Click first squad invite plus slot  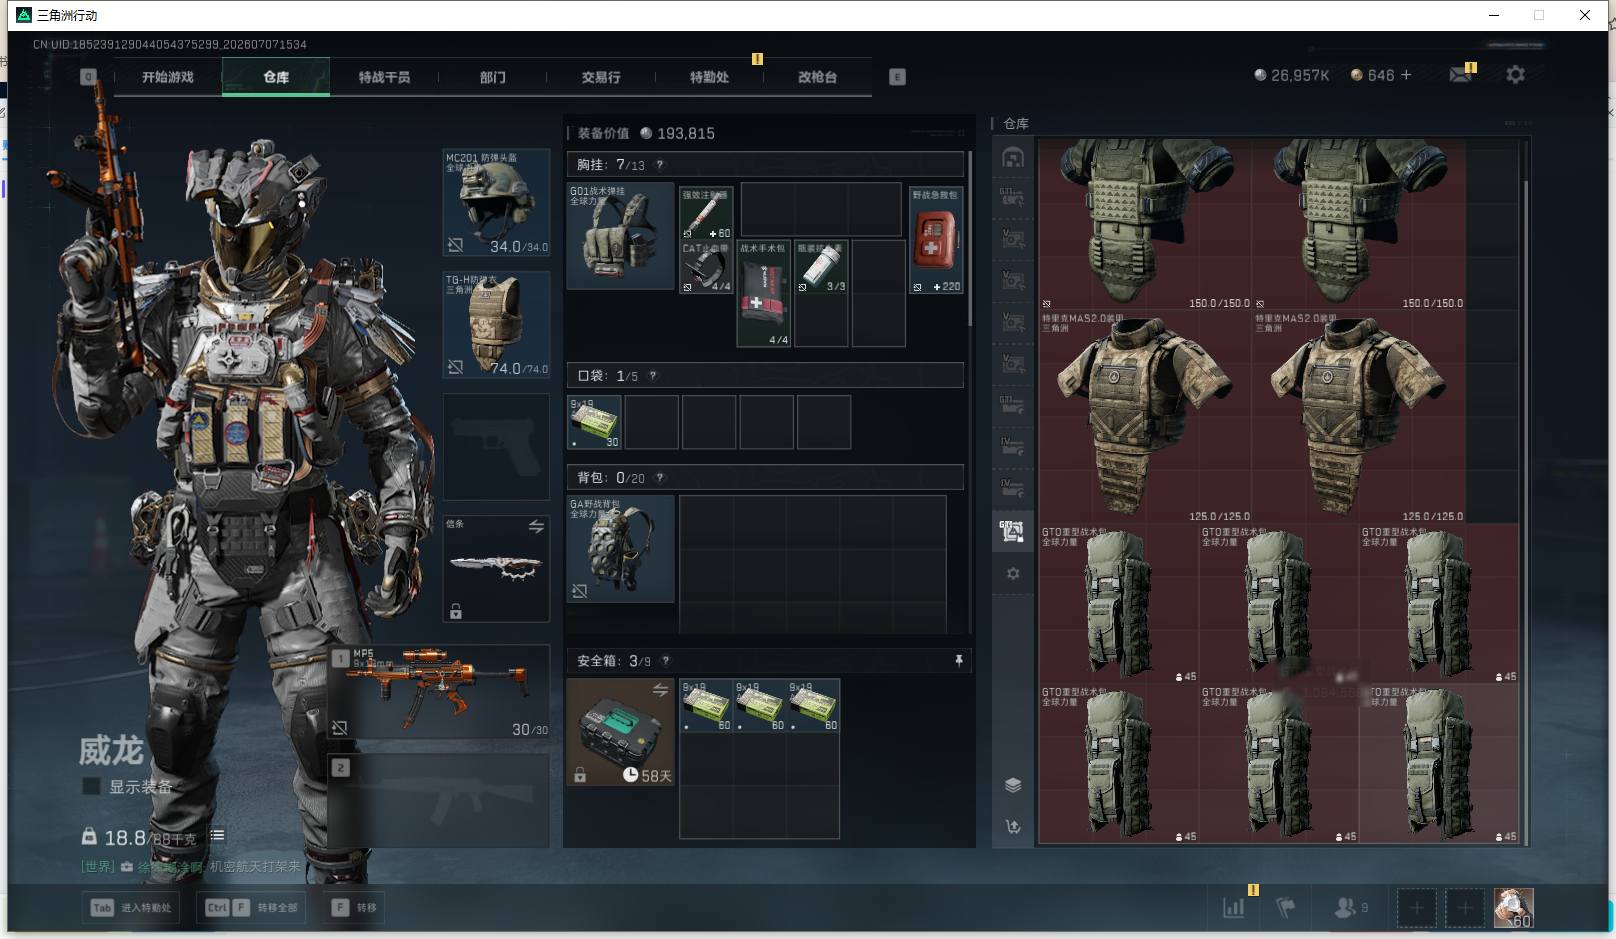(x=1416, y=908)
